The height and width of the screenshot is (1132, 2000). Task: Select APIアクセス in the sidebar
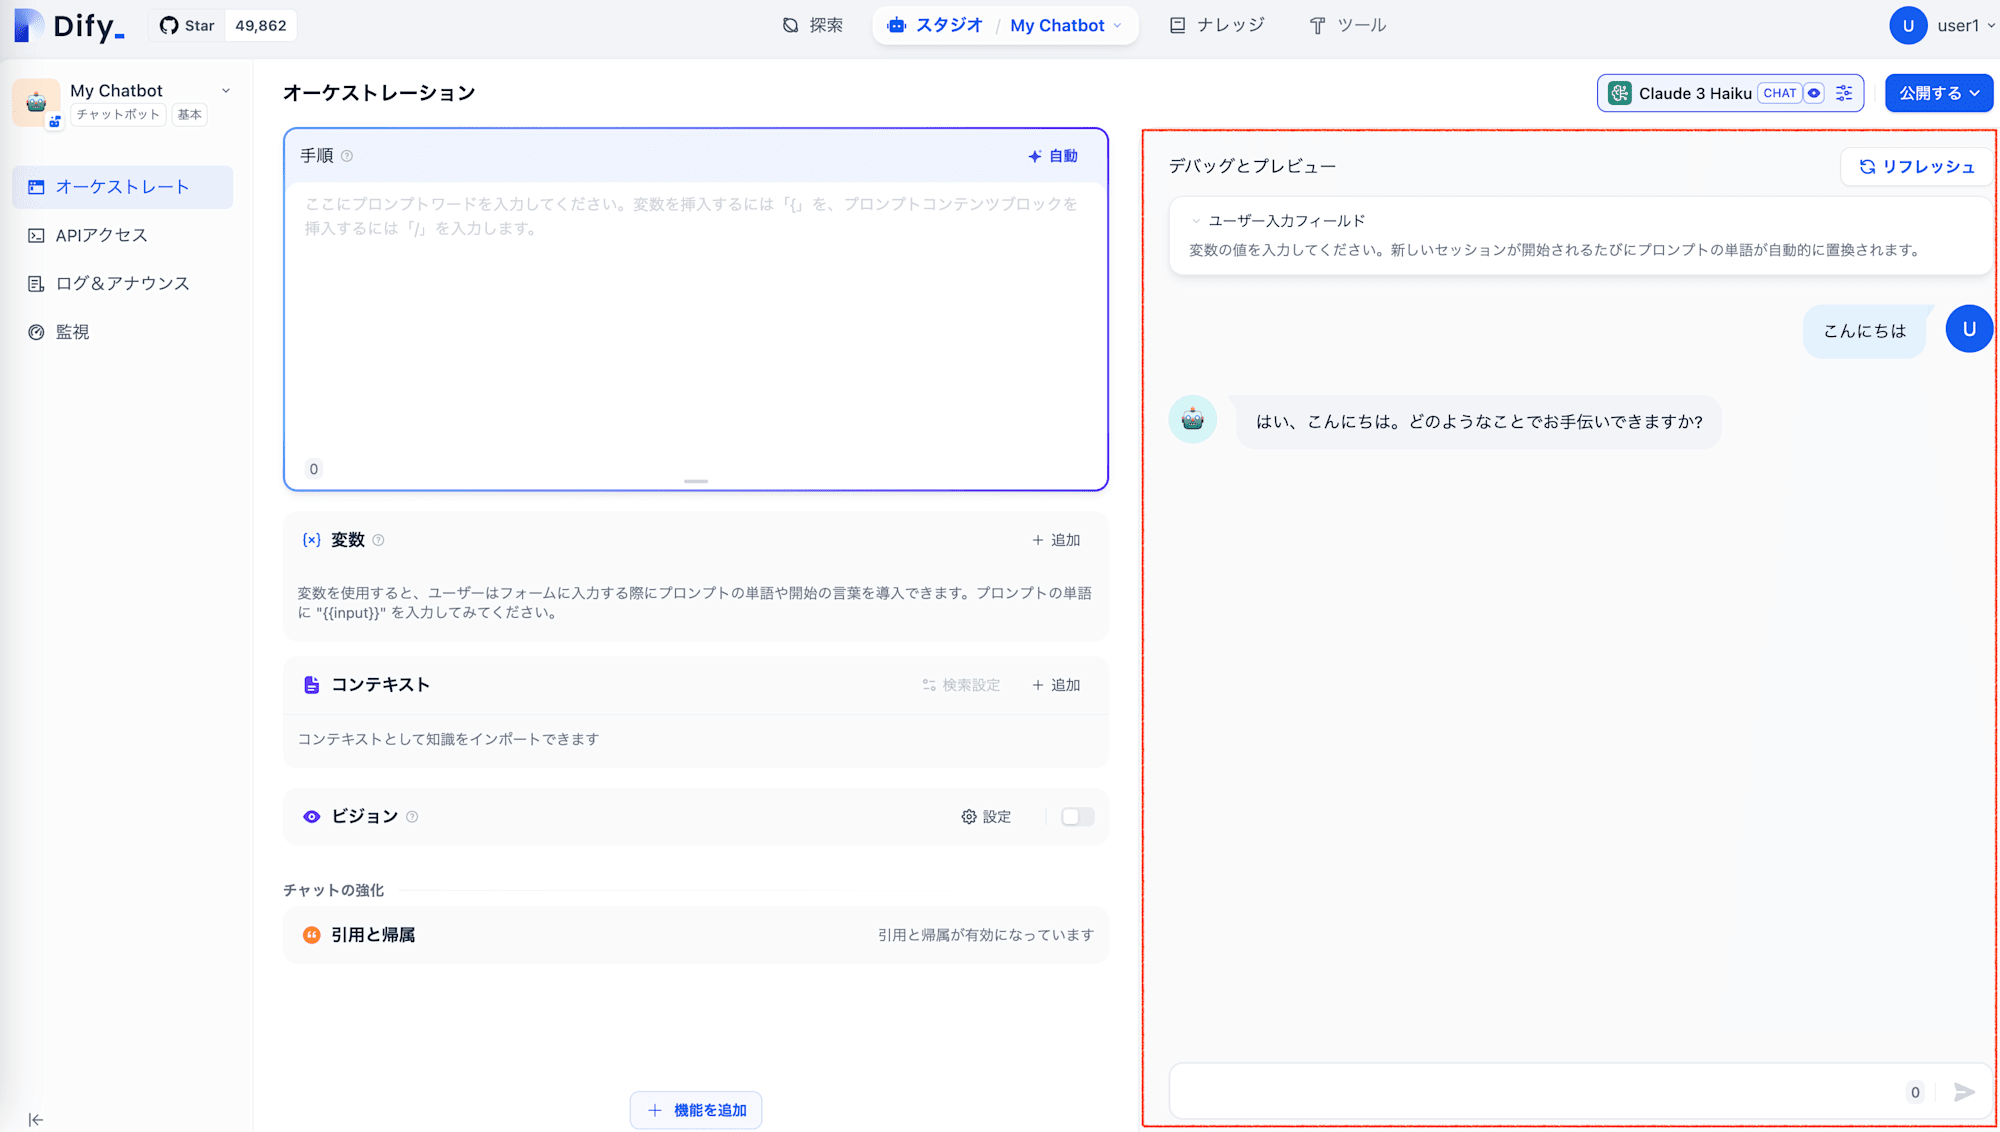(x=122, y=235)
